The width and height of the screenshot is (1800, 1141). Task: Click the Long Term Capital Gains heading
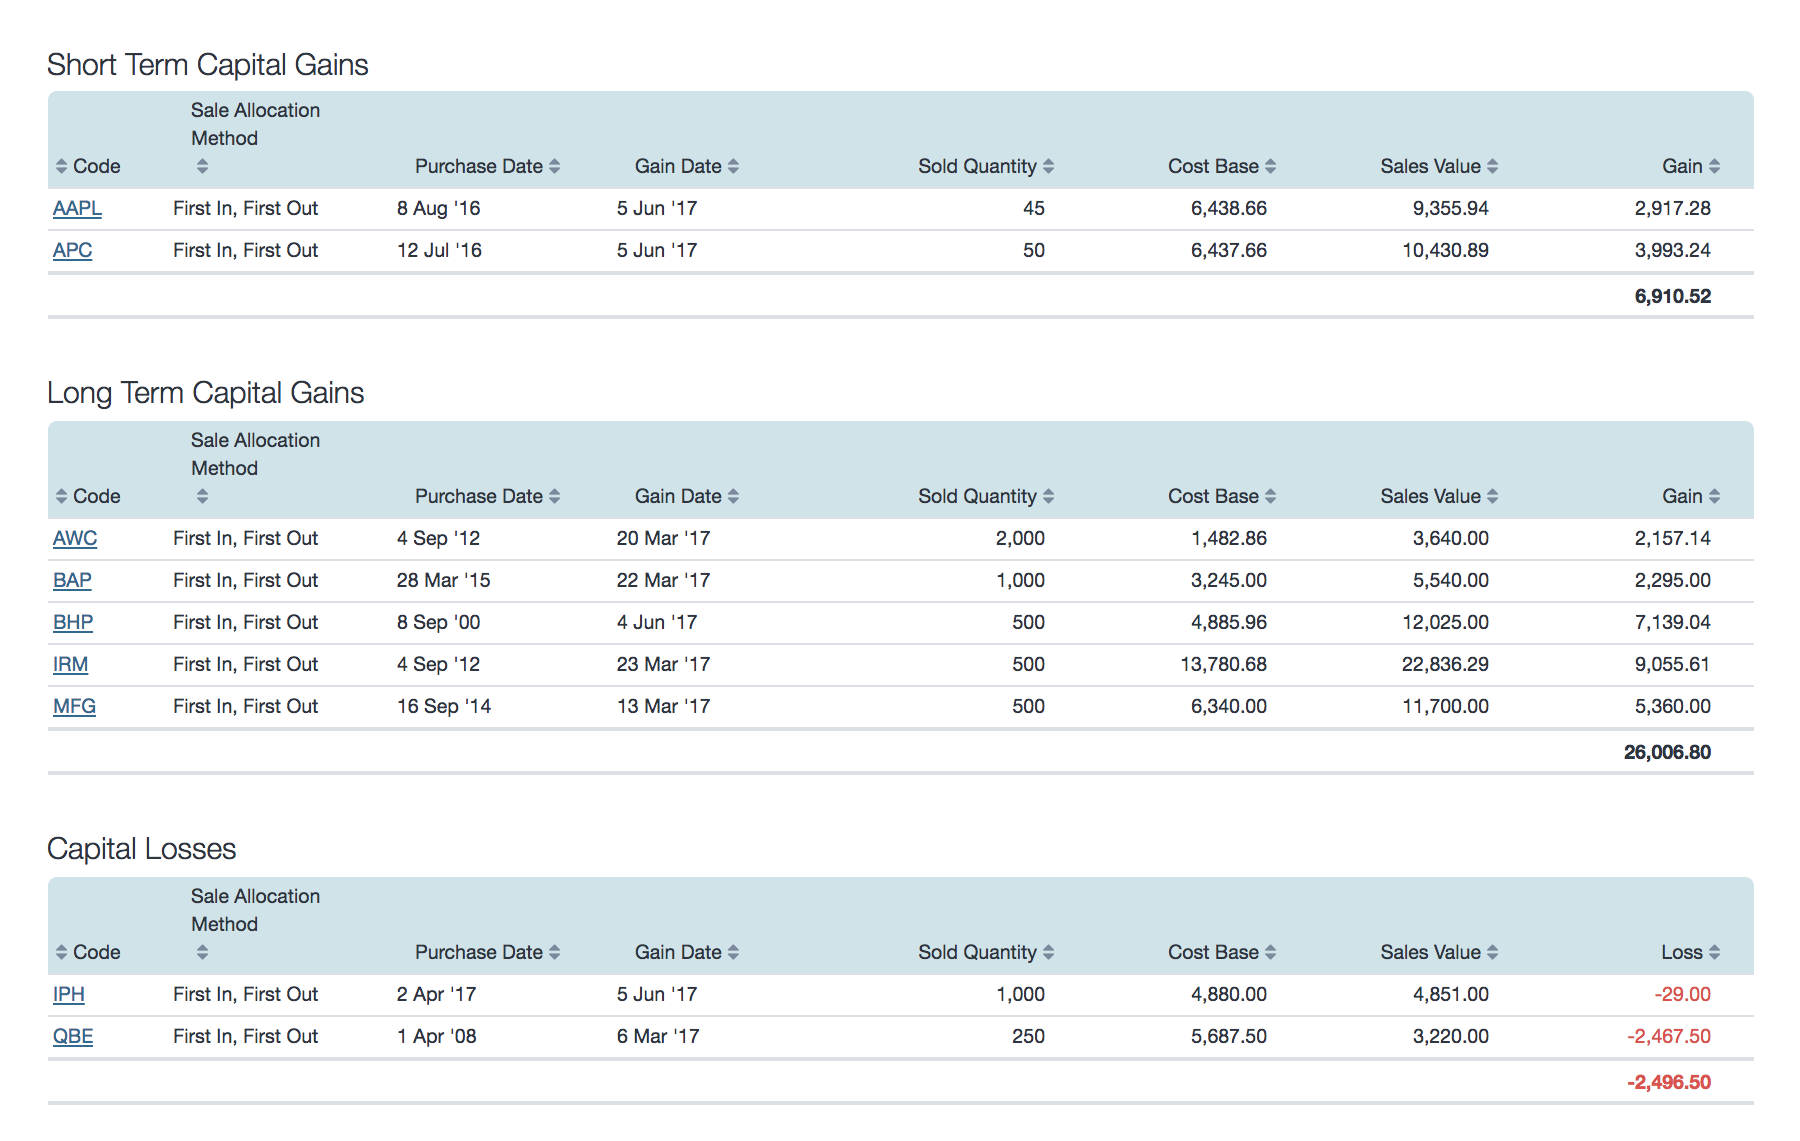click(x=206, y=393)
